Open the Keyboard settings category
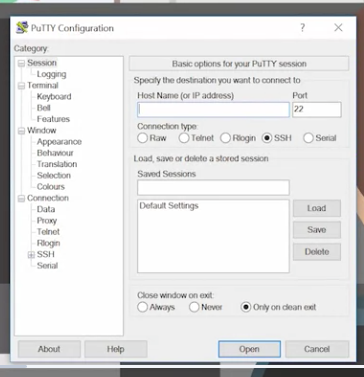 54,97
